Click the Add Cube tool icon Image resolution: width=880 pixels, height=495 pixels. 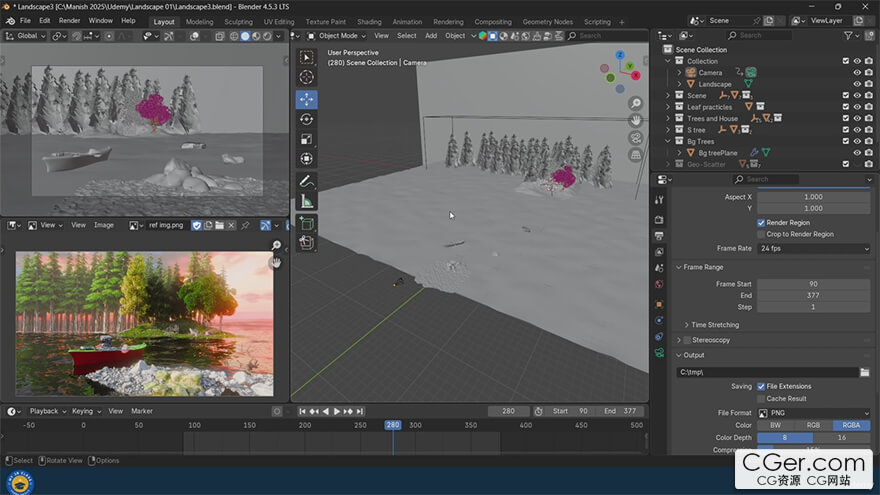tap(306, 223)
